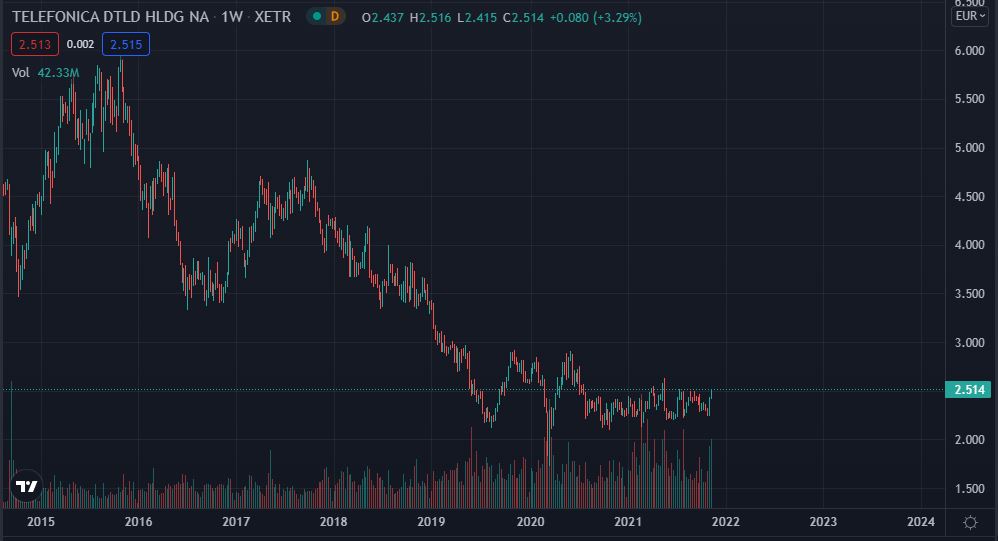Screen dimensions: 998x541
Task: Click the 2.000 price scale label
Action: (x=969, y=440)
